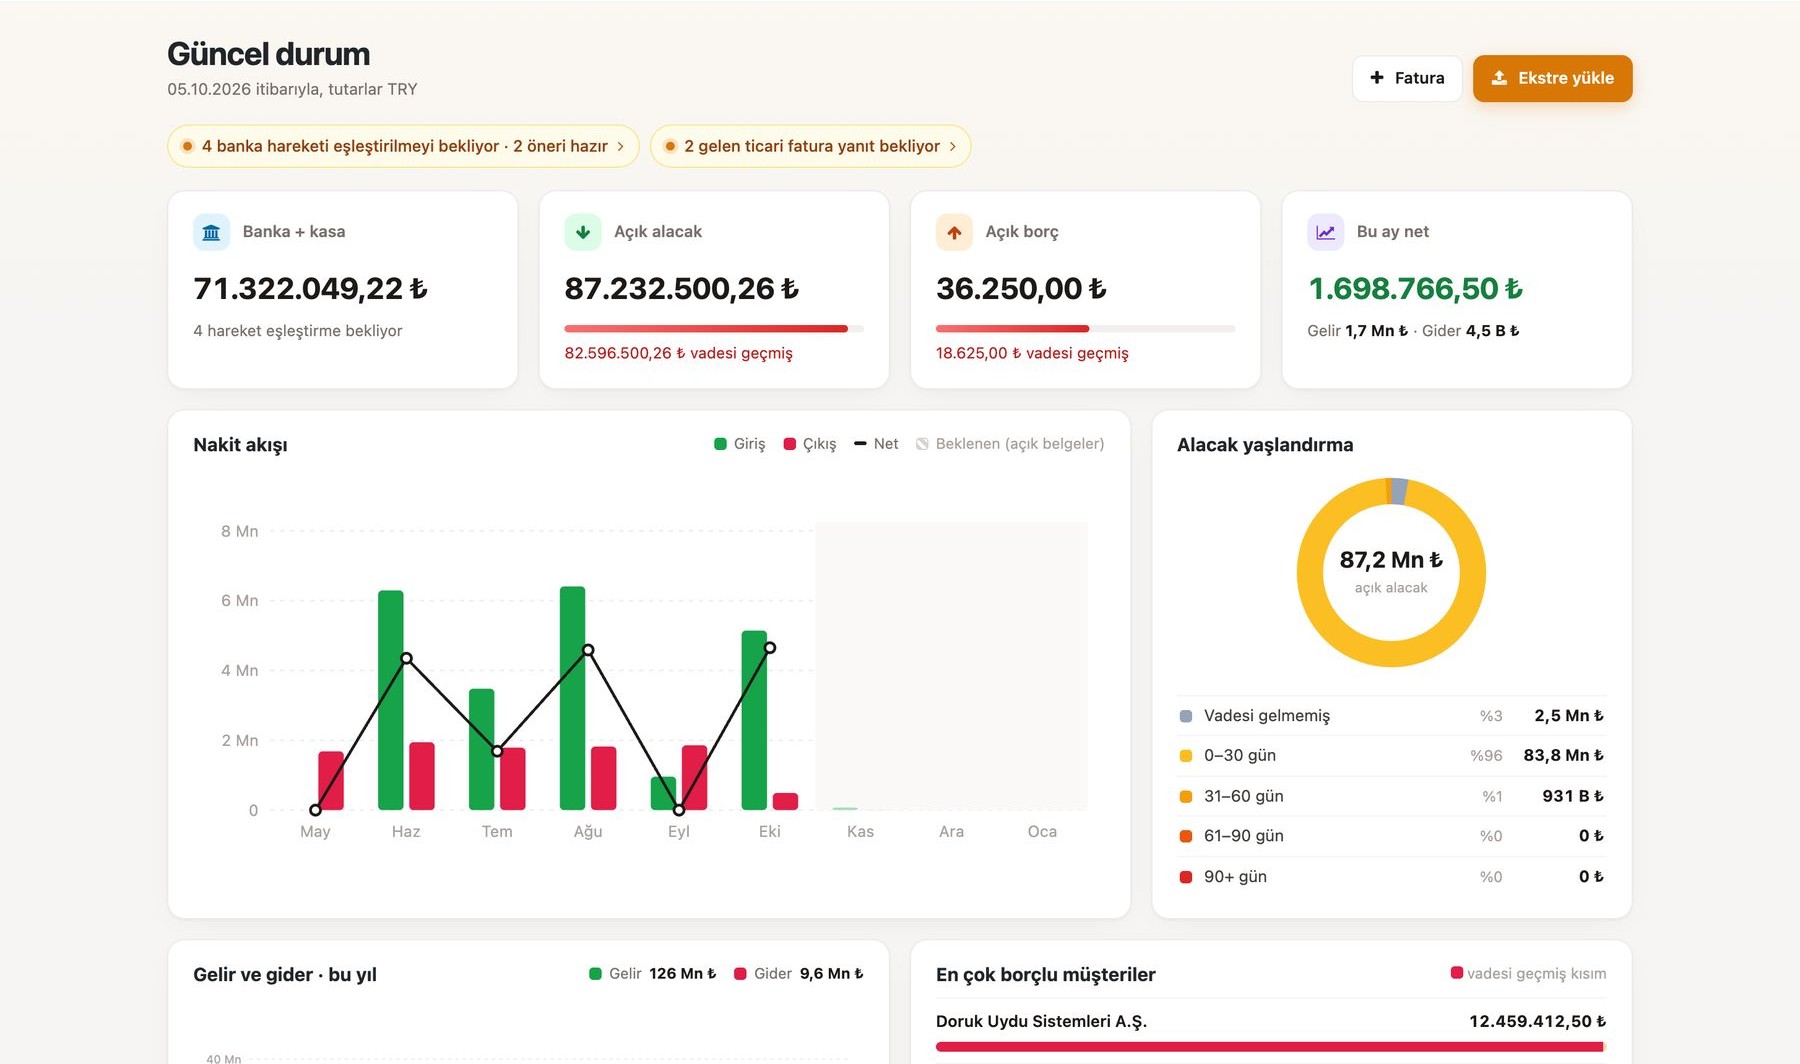This screenshot has width=1800, height=1064.
Task: Click the 90+ gün red swatch
Action: (x=1186, y=877)
